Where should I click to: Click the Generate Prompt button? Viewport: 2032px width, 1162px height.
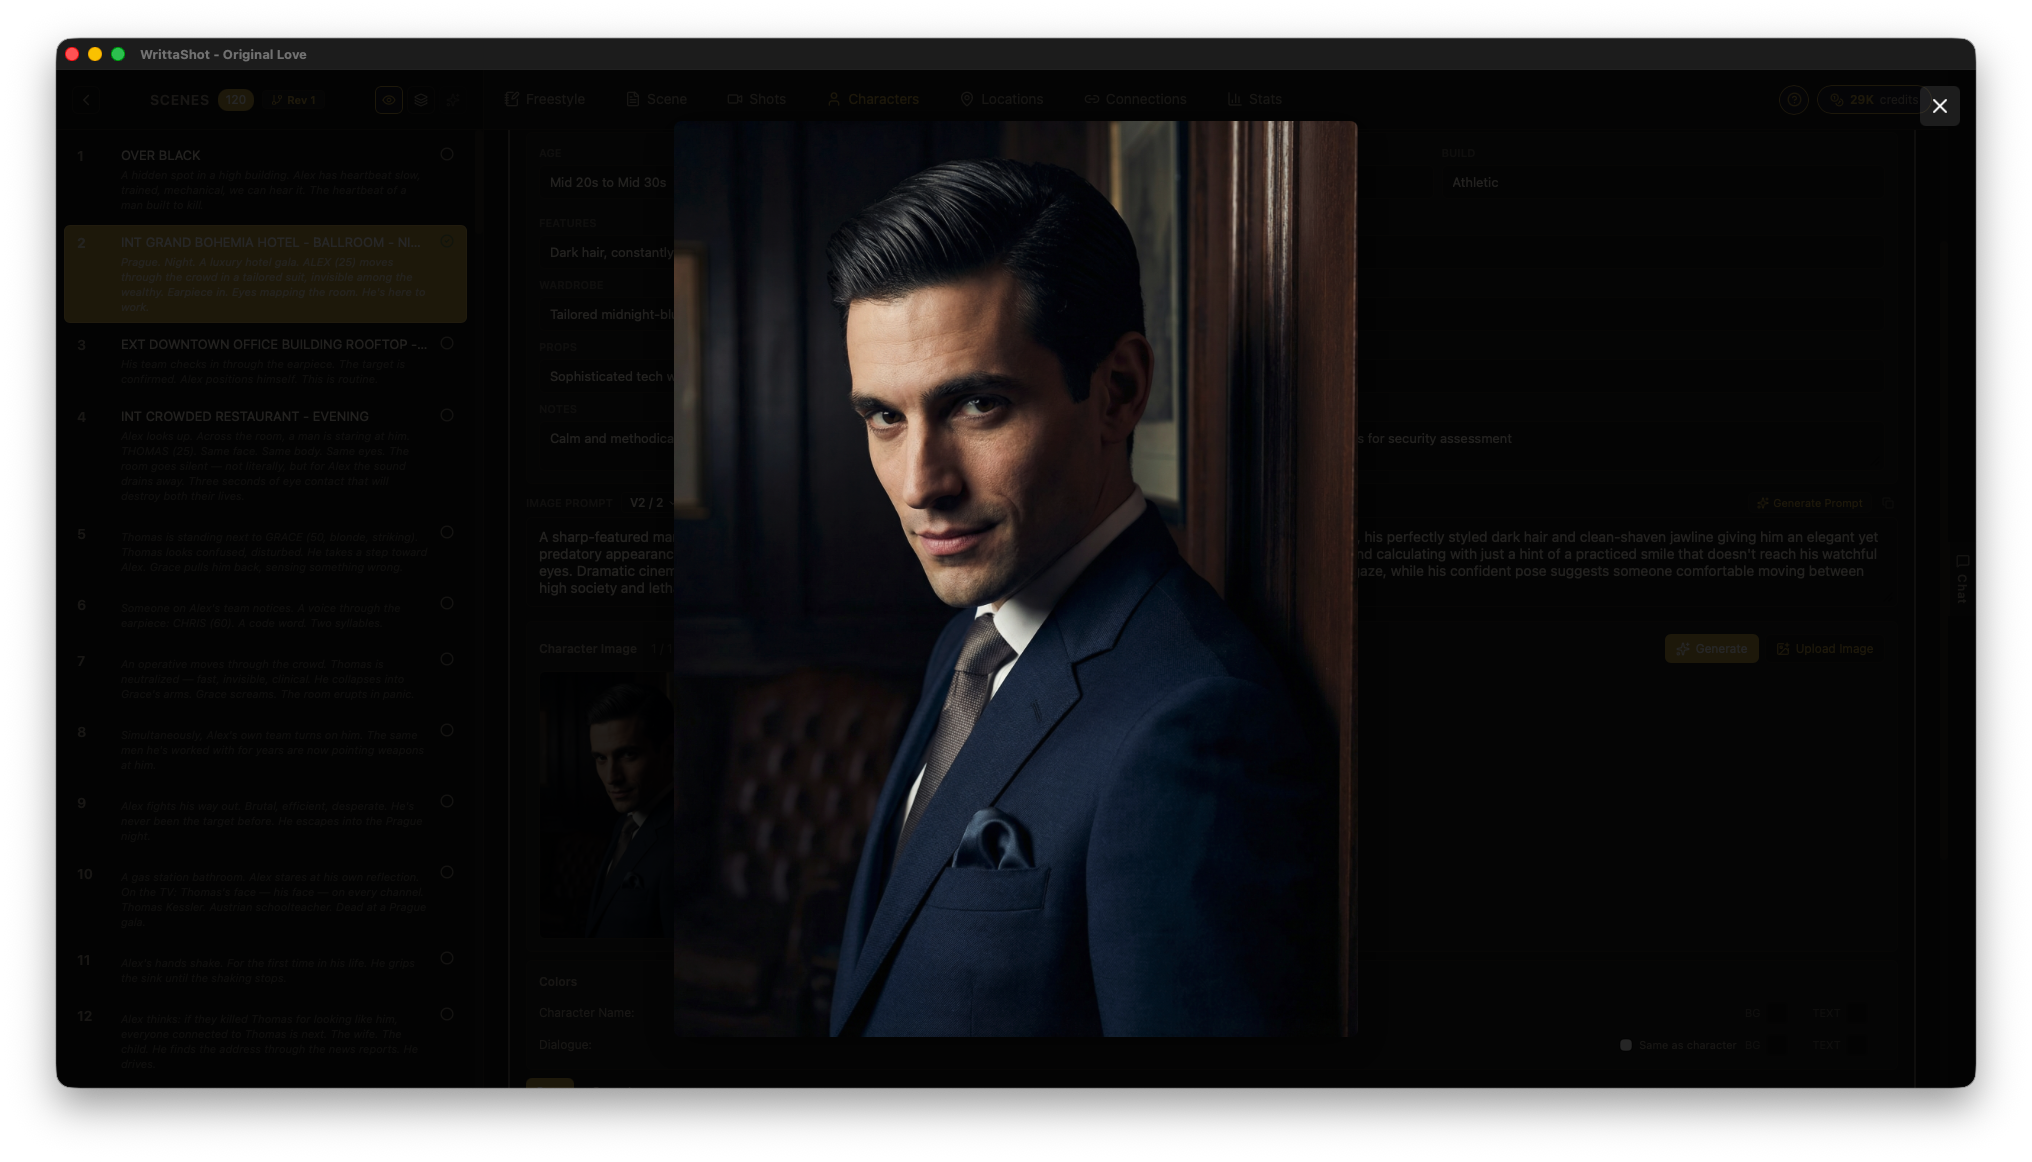(1809, 504)
